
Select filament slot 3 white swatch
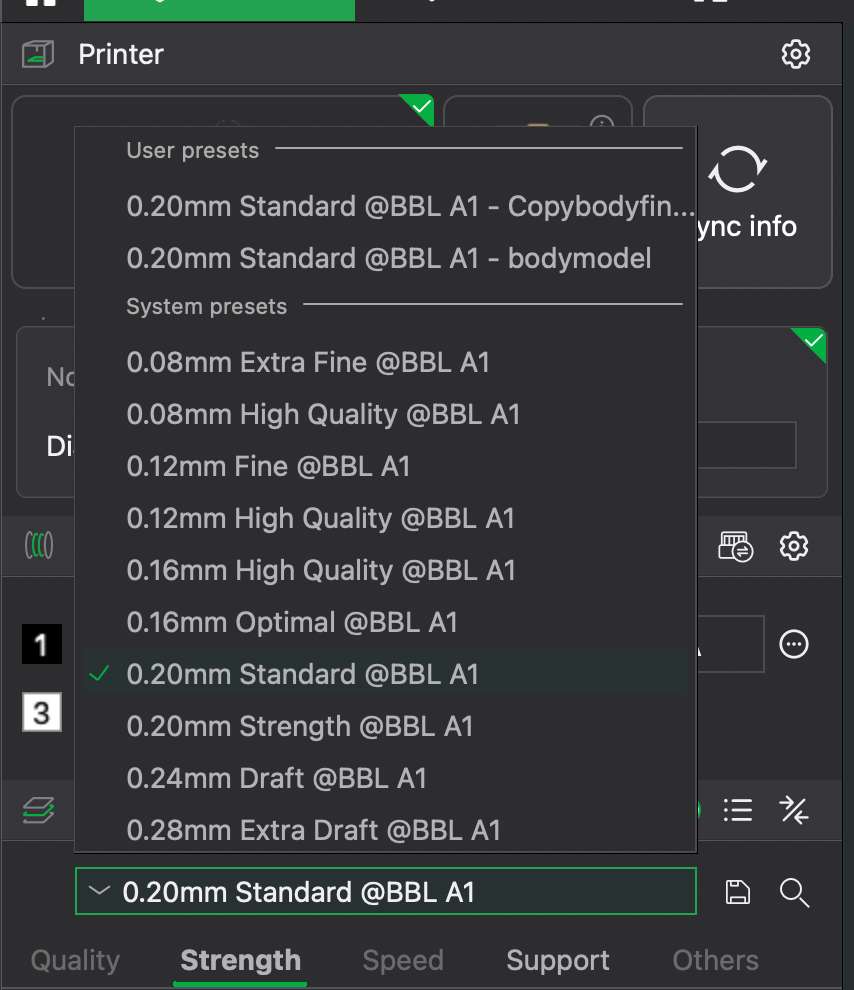41,713
